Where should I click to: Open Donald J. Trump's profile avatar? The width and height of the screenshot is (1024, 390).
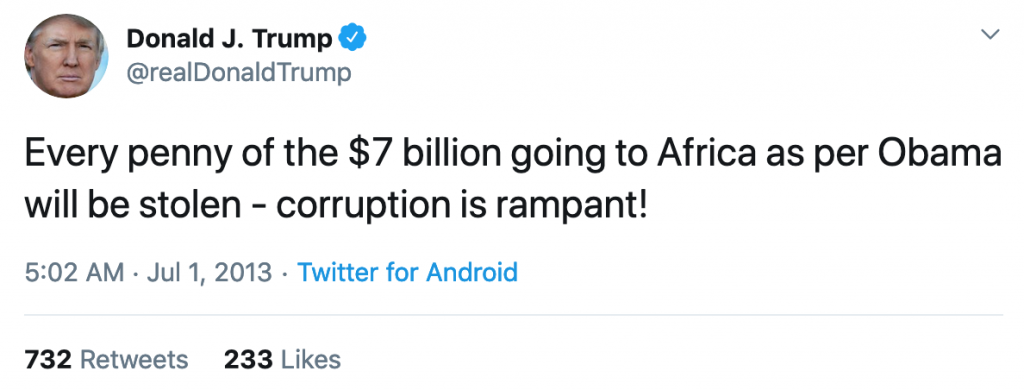66,56
